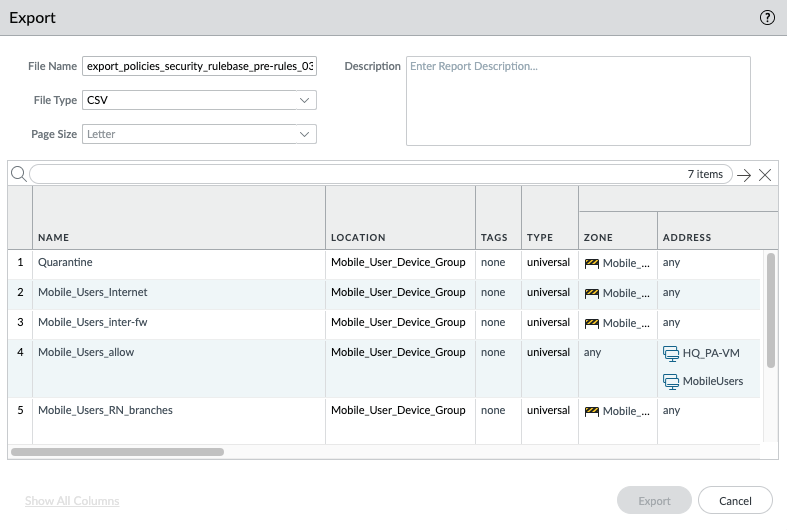Viewport: 787px width, 530px height.
Task: Clear the search with the X icon
Action: [x=765, y=175]
